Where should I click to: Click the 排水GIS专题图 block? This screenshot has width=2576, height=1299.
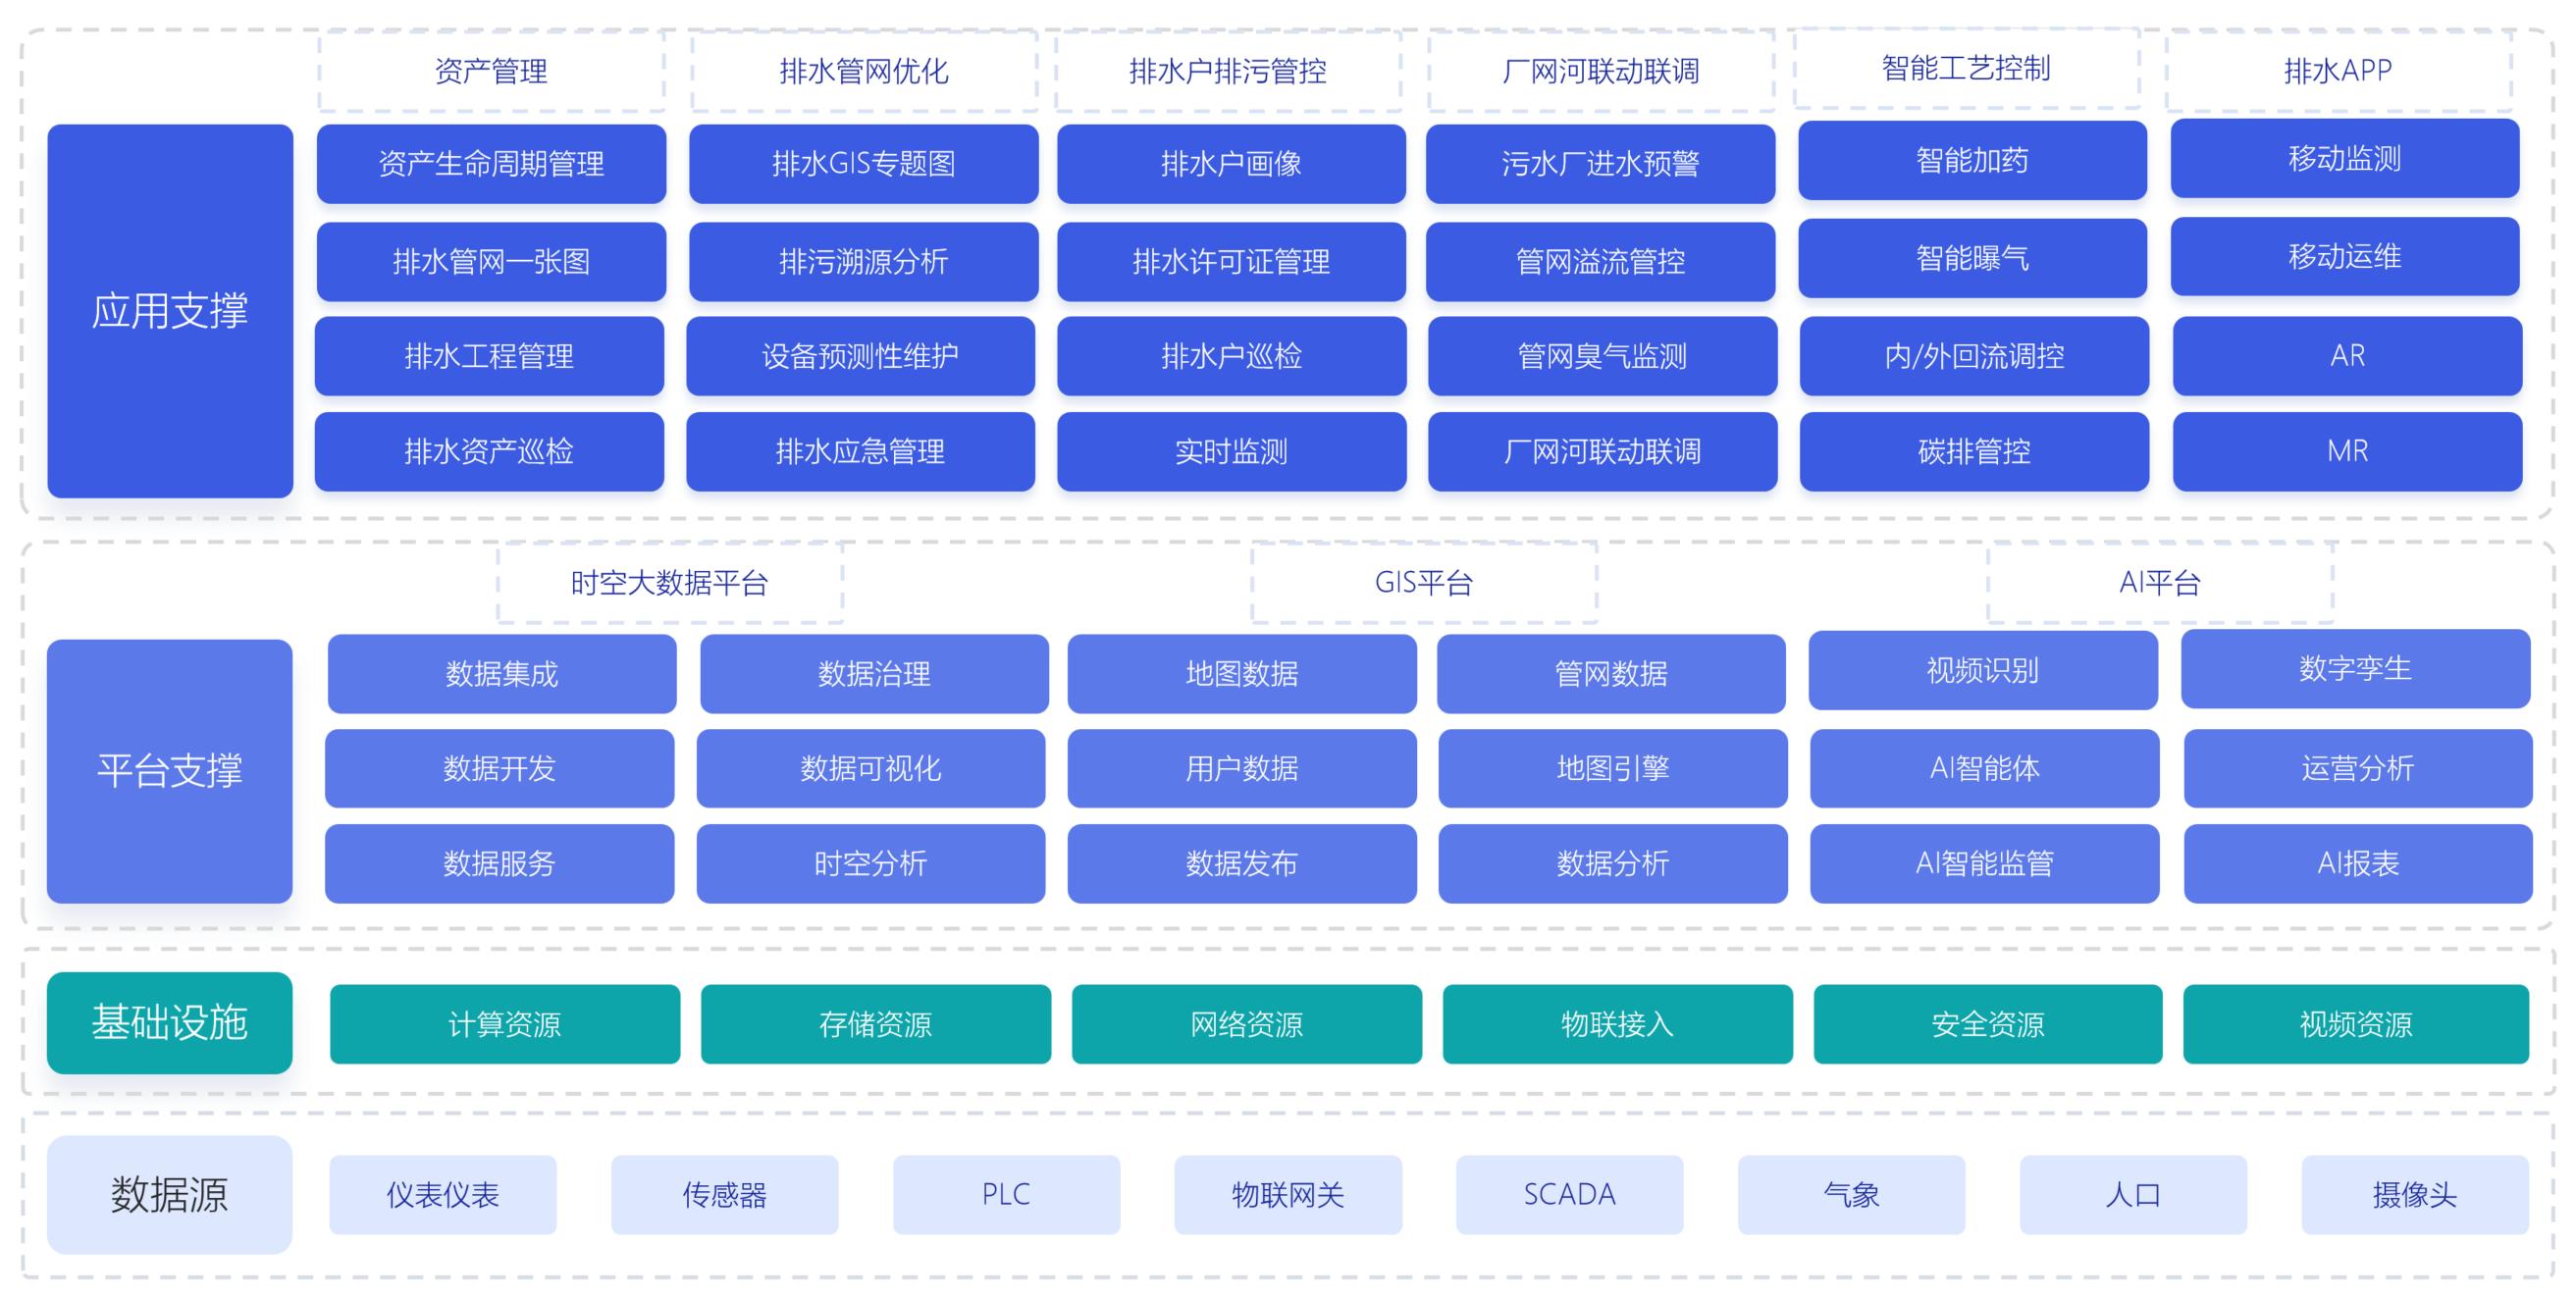tap(862, 165)
